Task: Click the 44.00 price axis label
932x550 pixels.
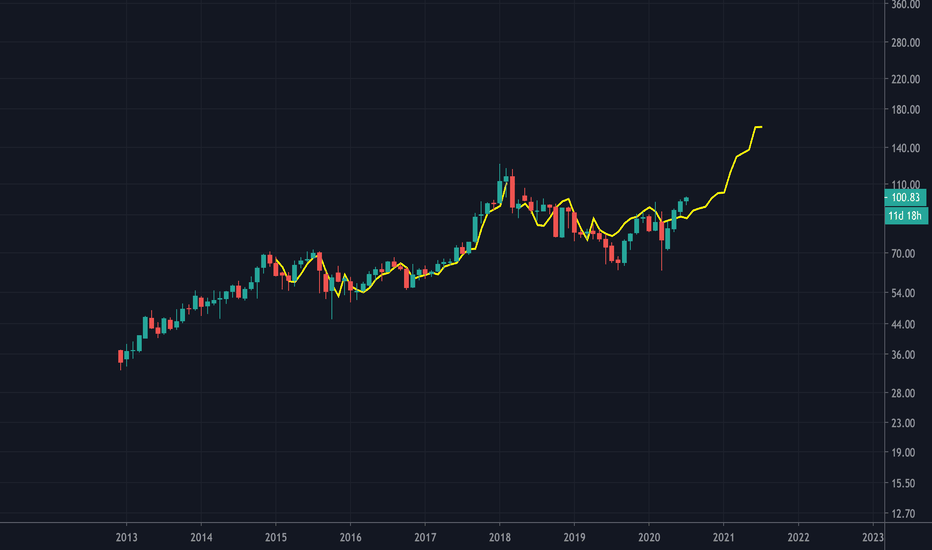Action: (903, 325)
